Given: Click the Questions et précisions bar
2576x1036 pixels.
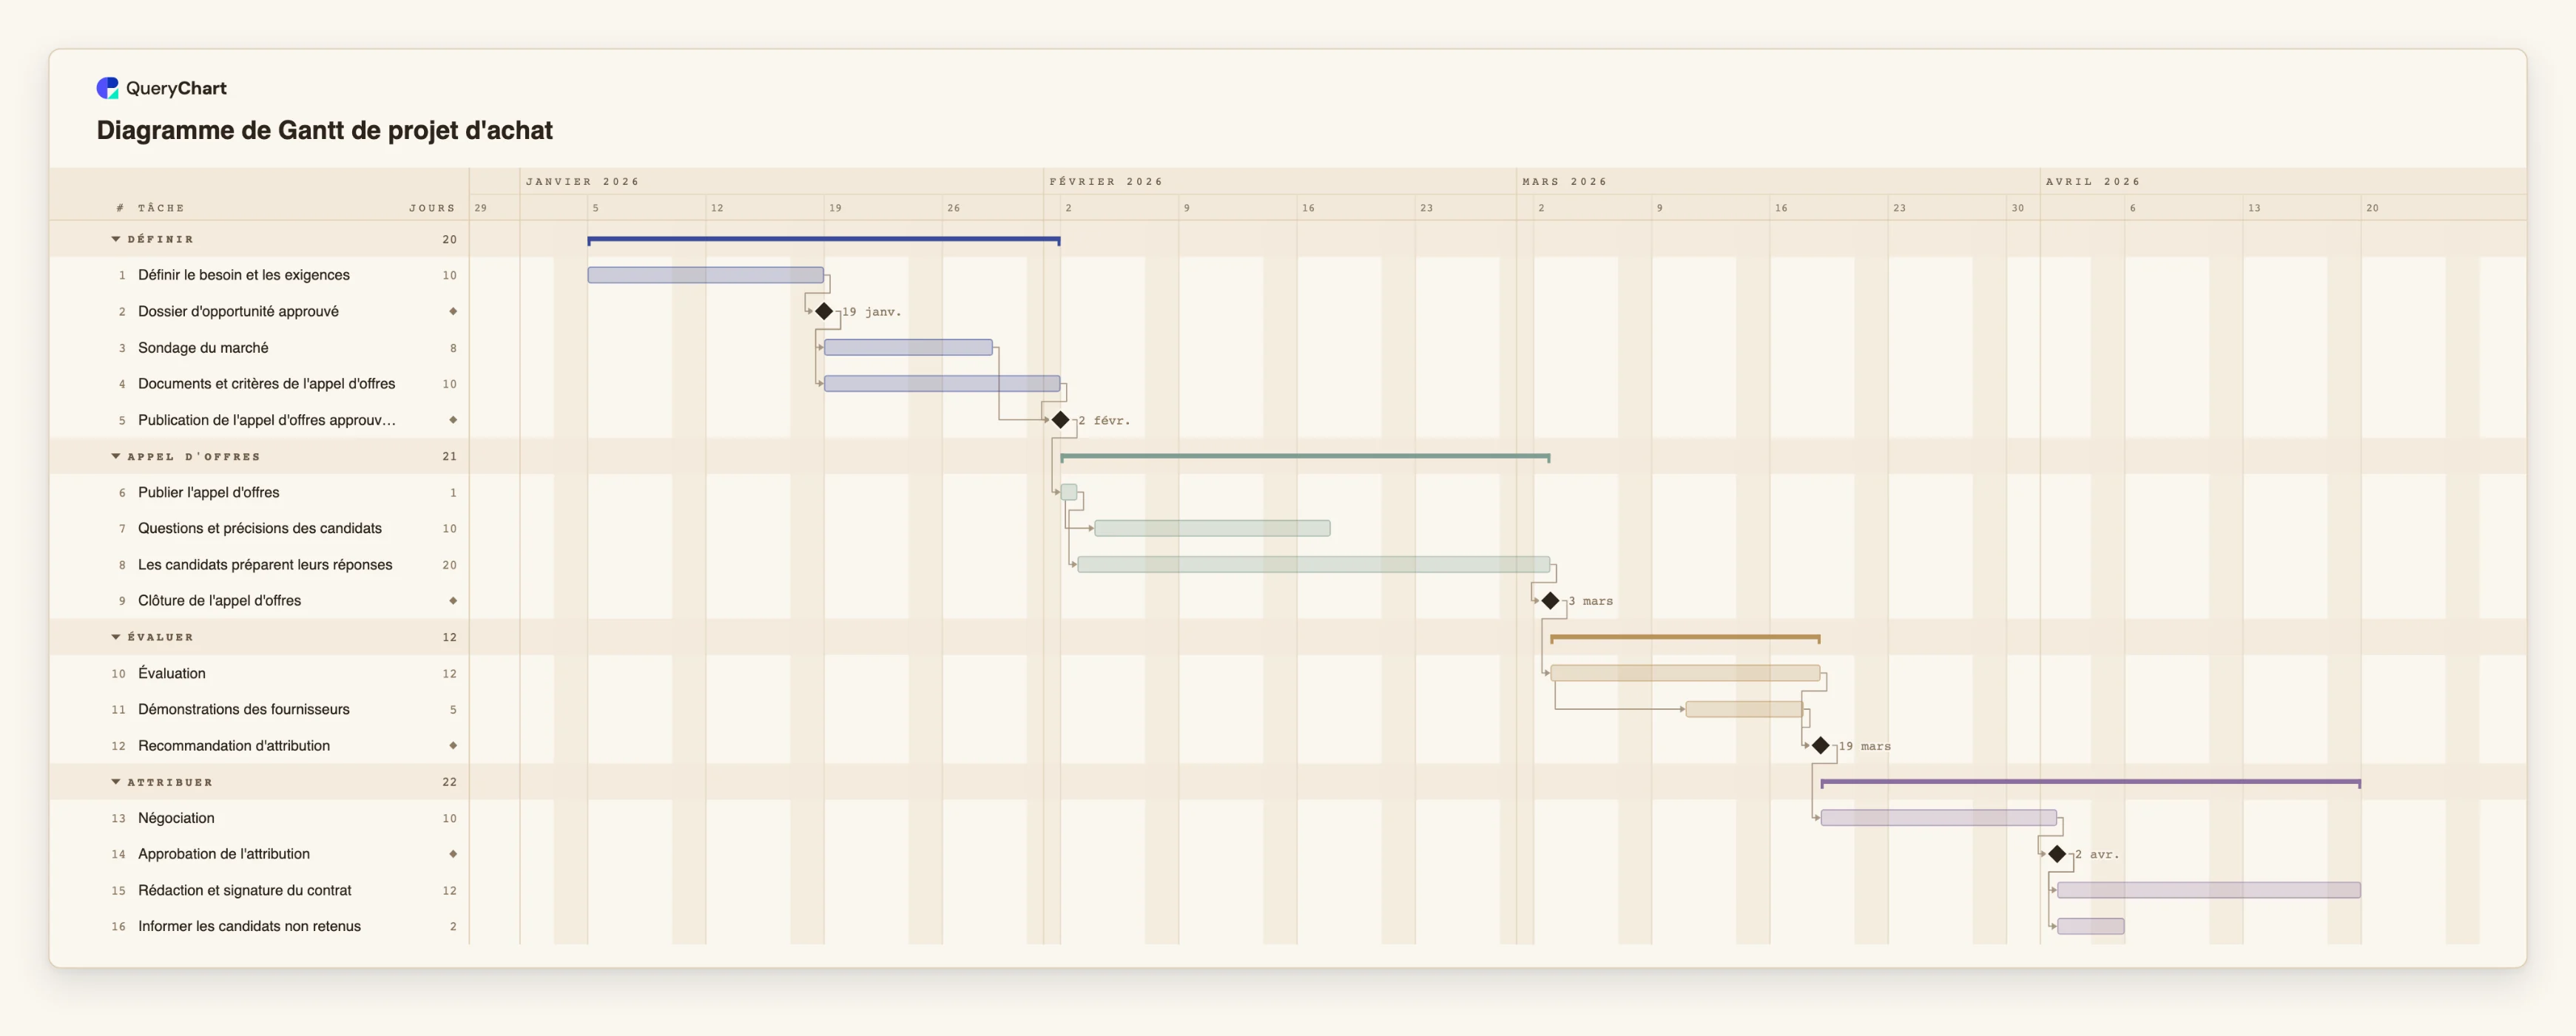Looking at the screenshot, I should coord(1212,528).
